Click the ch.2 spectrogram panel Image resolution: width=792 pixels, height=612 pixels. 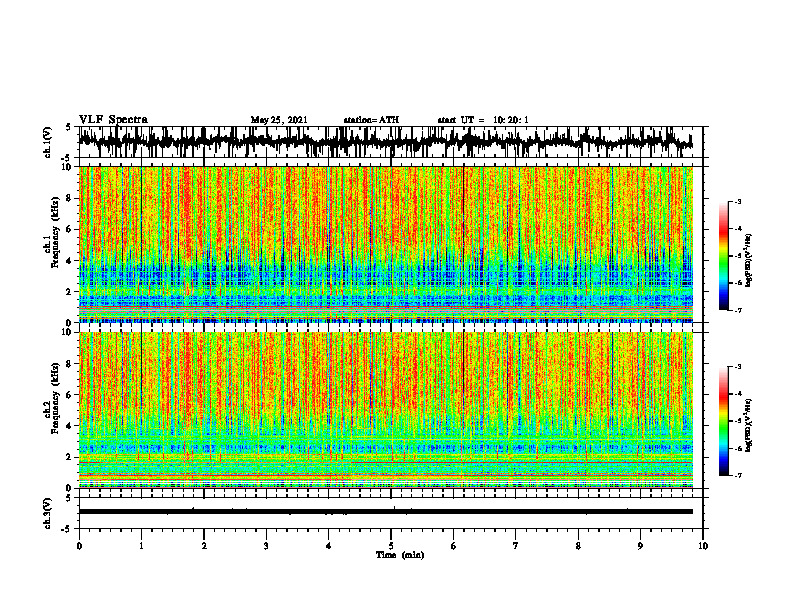[386, 410]
